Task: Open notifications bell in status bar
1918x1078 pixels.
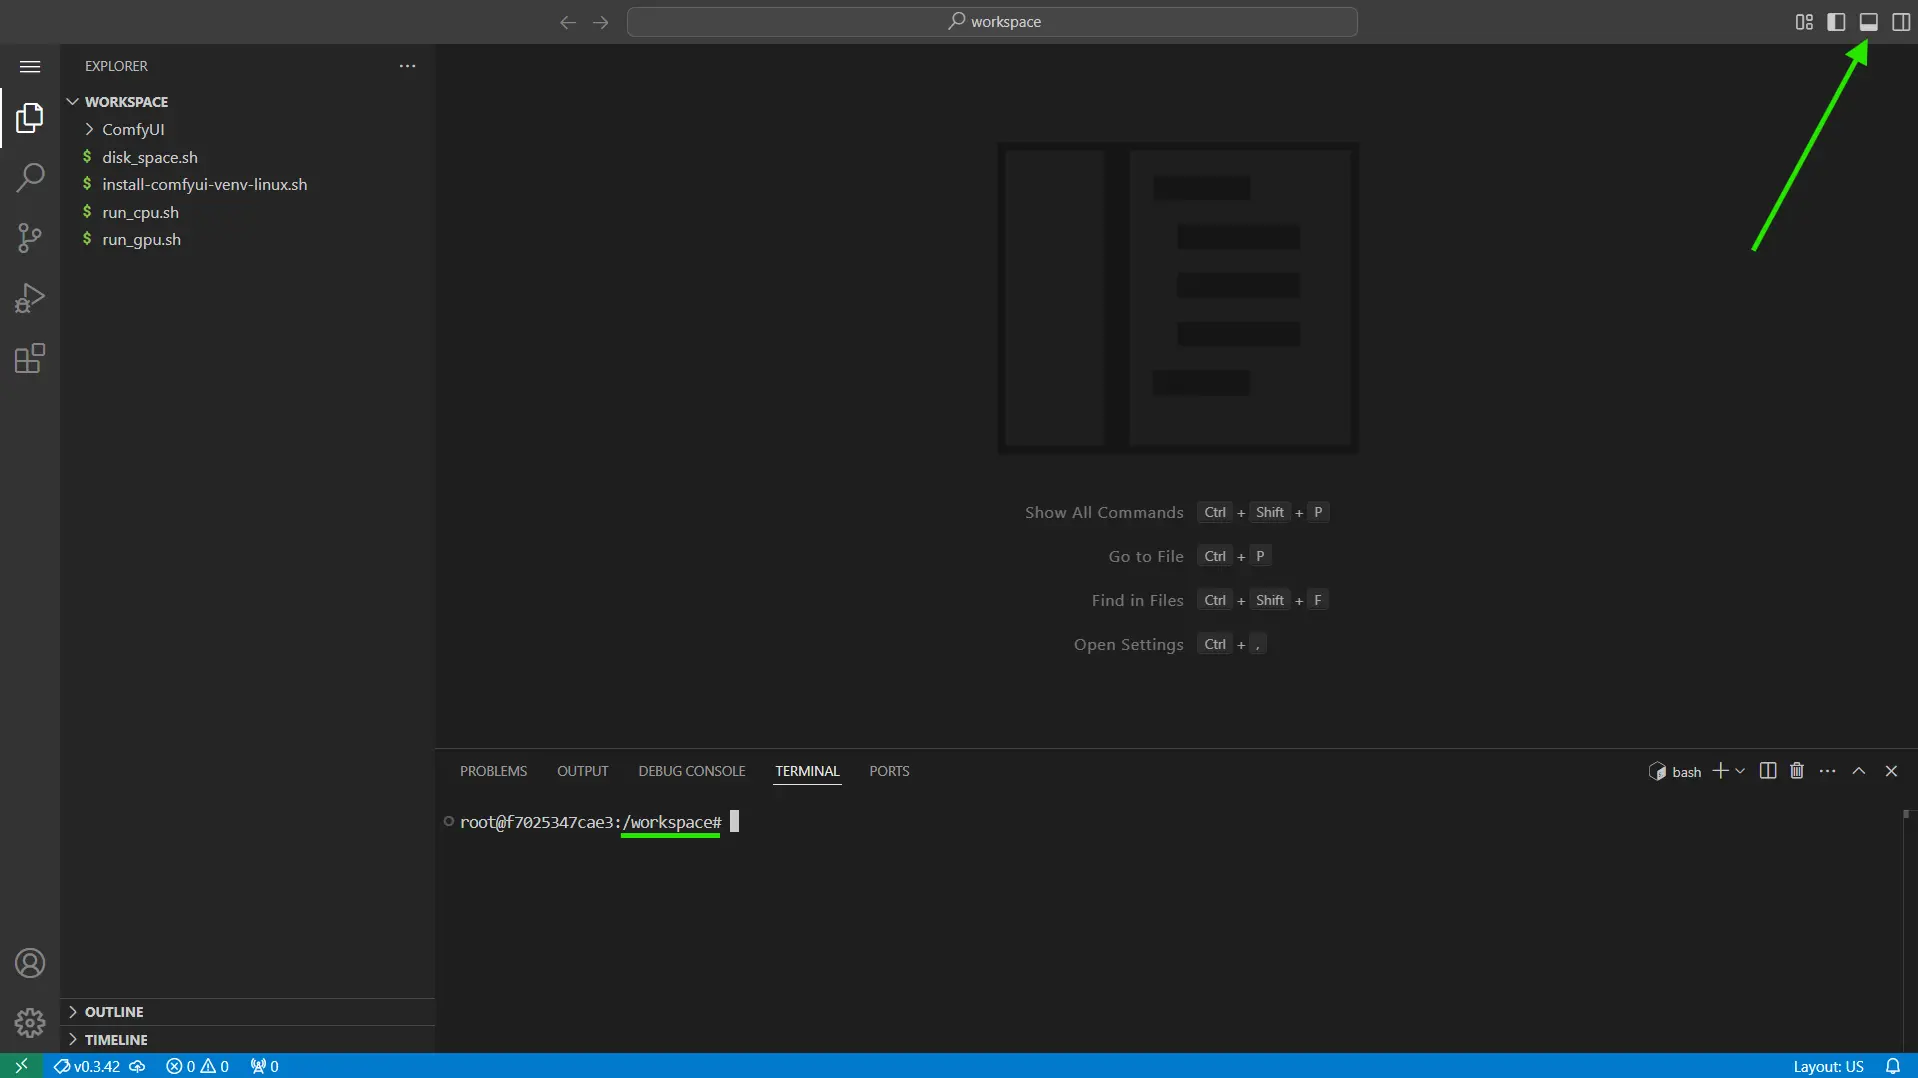Action: click(1892, 1066)
